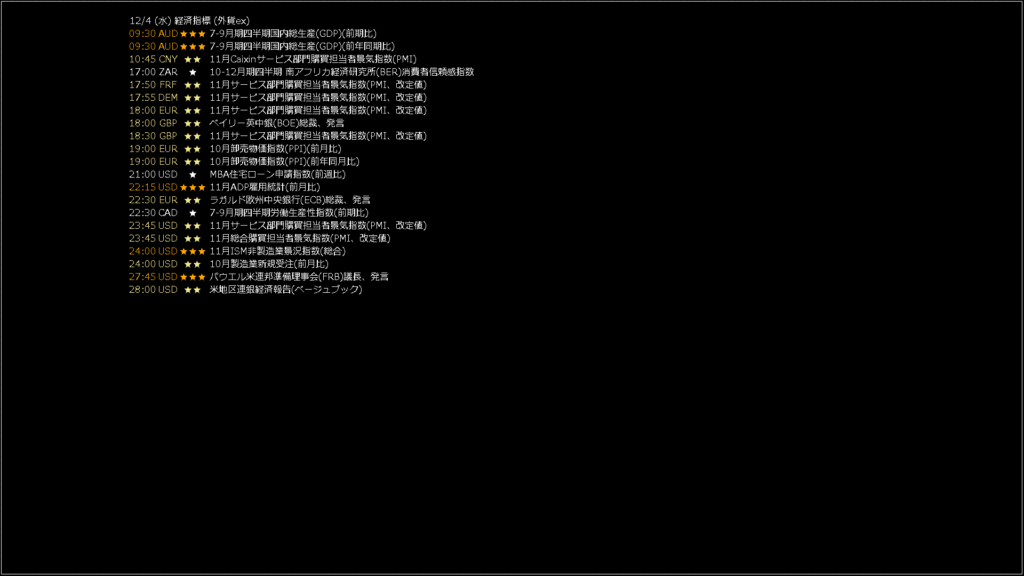Click the two stars on 10:45 CNY Caixin row
Screen dimensions: 1024x576
[x=193, y=59]
